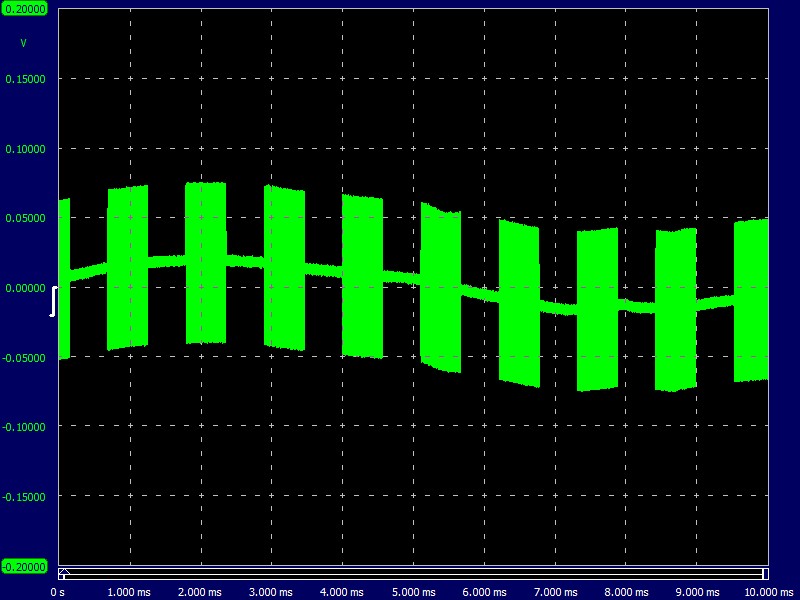The image size is (800, 600).
Task: Click the trigger arrow marker on time ruler
Action: 64,571
